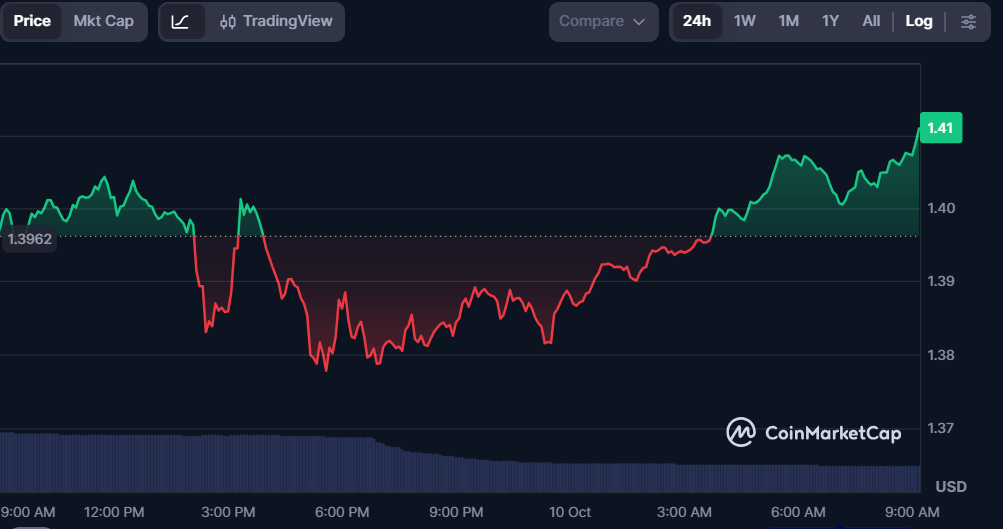Click the 1.40 y-axis label
The height and width of the screenshot is (529, 1003).
point(941,209)
